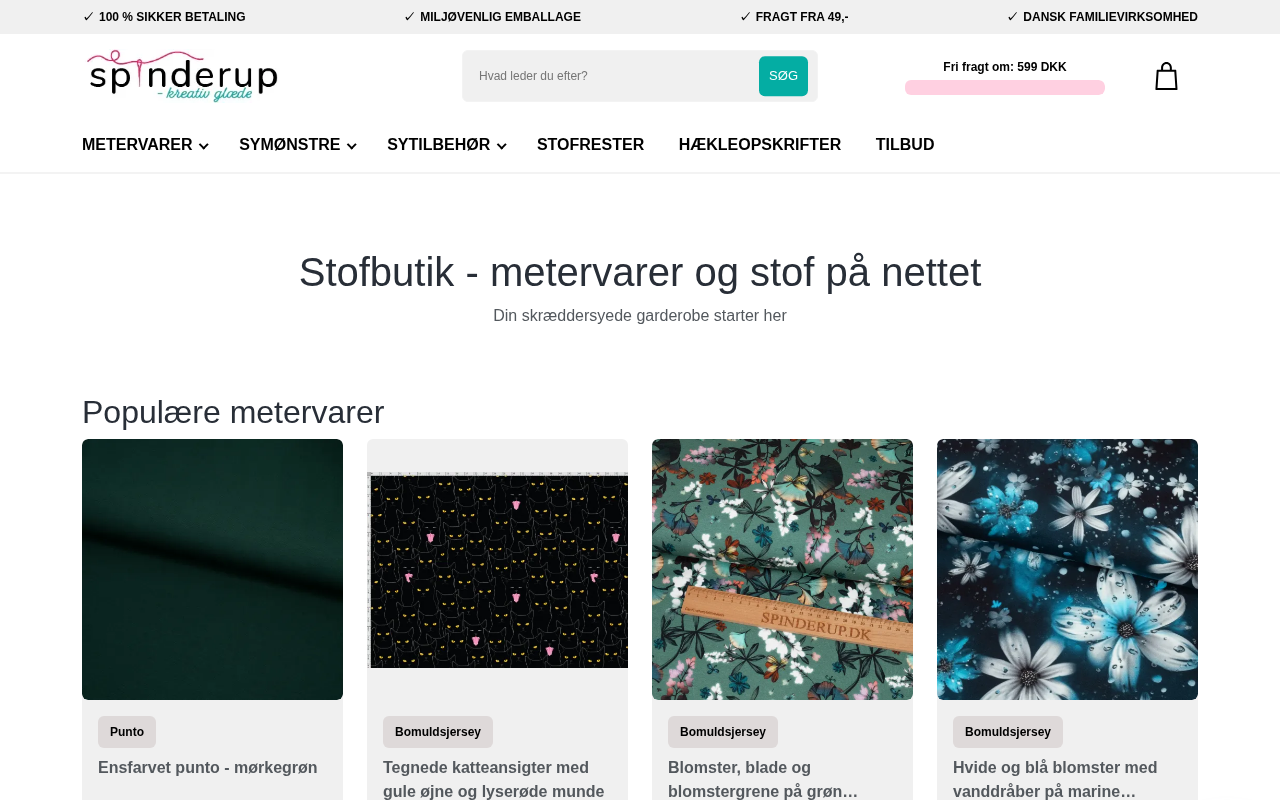Image resolution: width=1280 pixels, height=800 pixels.
Task: Click the pink free-shipping progress bar
Action: point(1005,88)
